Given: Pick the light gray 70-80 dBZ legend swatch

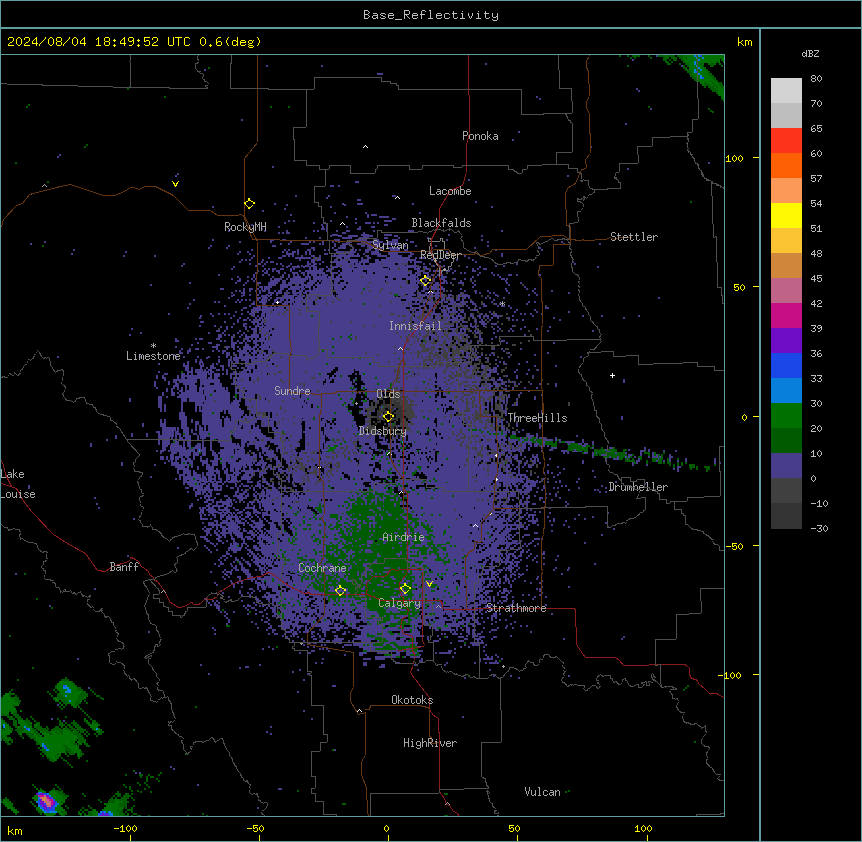Looking at the screenshot, I should tap(786, 91).
